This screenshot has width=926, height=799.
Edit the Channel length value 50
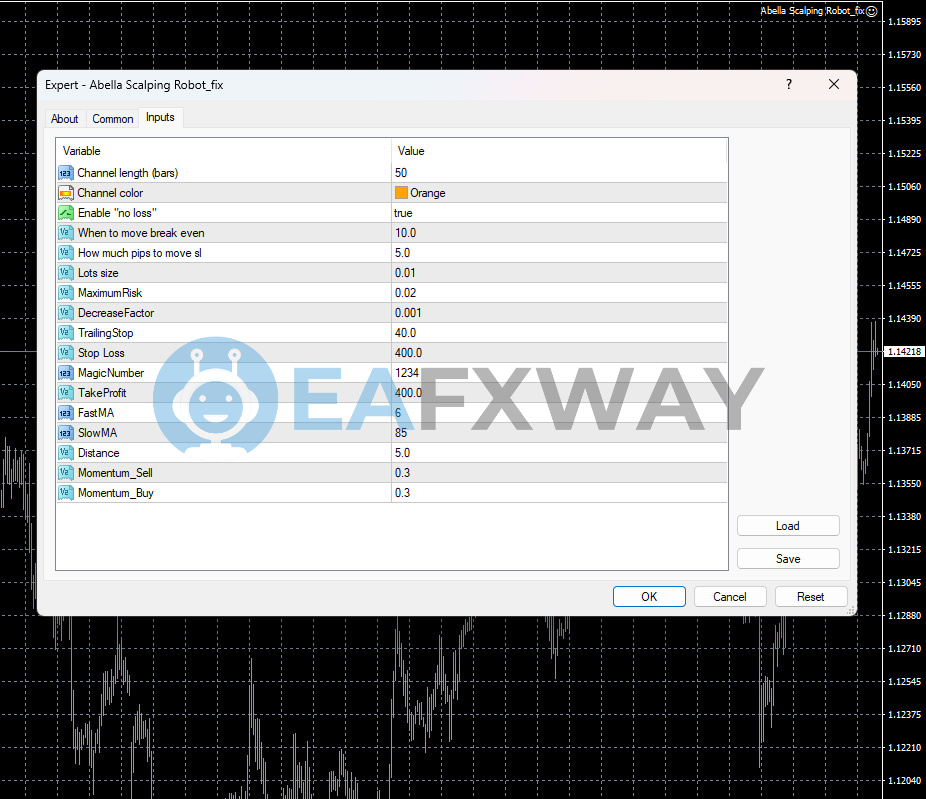(559, 173)
